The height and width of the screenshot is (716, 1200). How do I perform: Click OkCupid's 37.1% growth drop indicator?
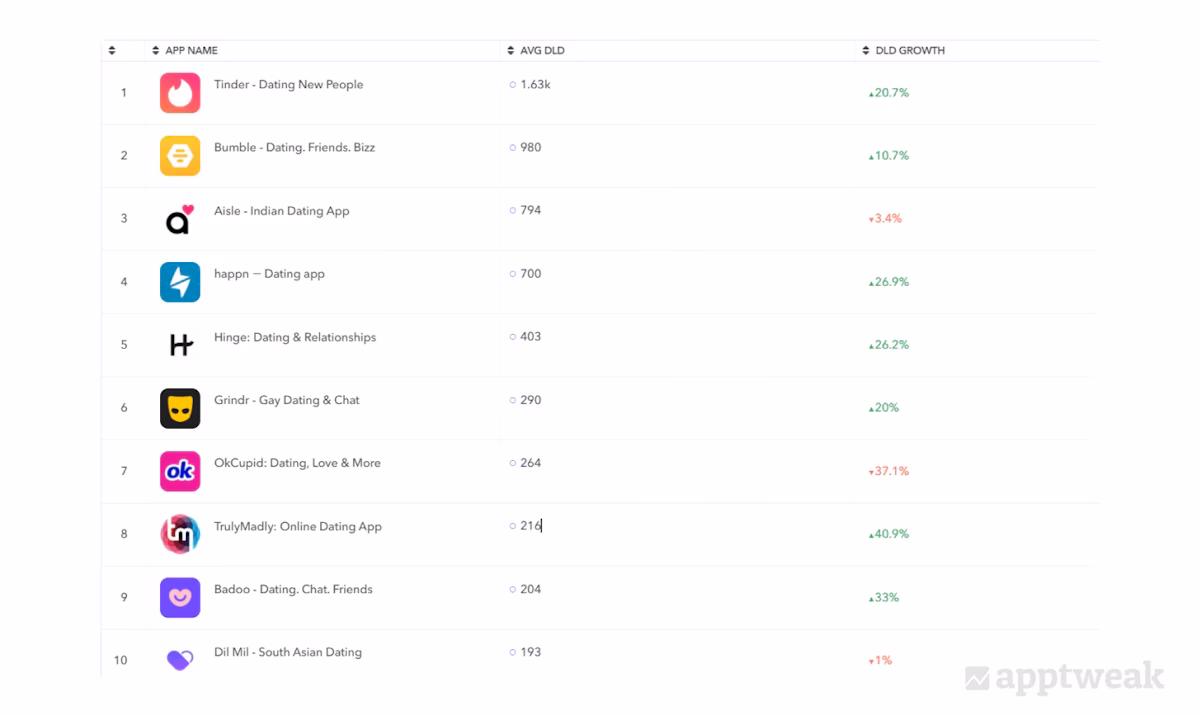point(889,471)
